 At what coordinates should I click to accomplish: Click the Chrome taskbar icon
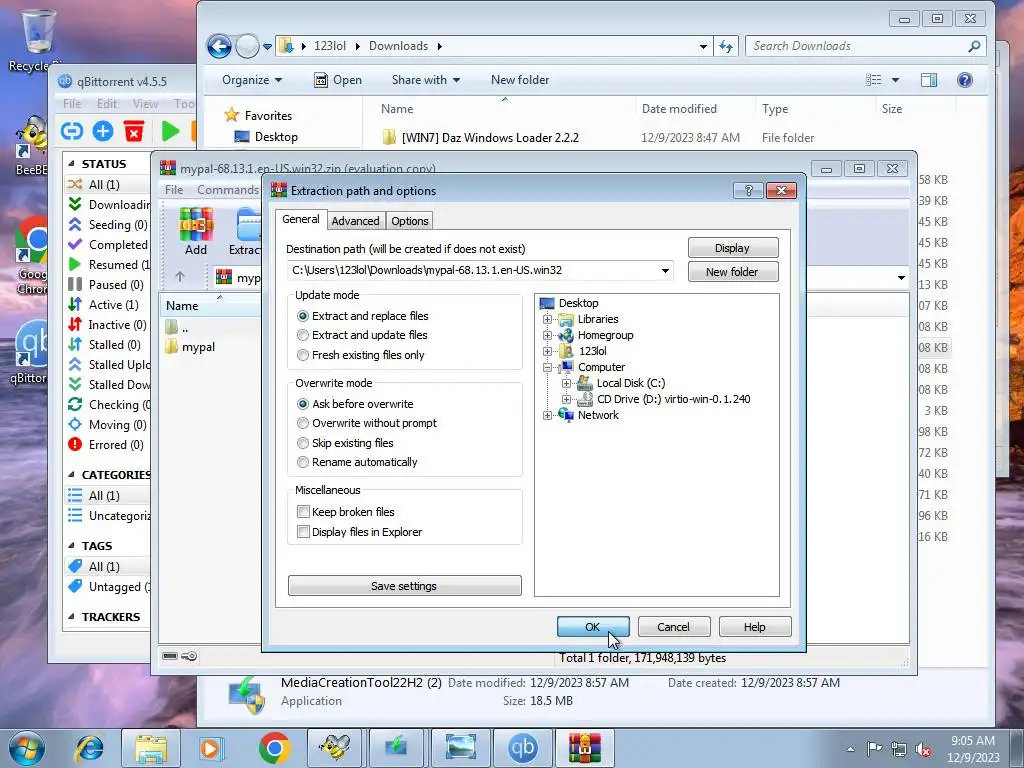(x=274, y=748)
